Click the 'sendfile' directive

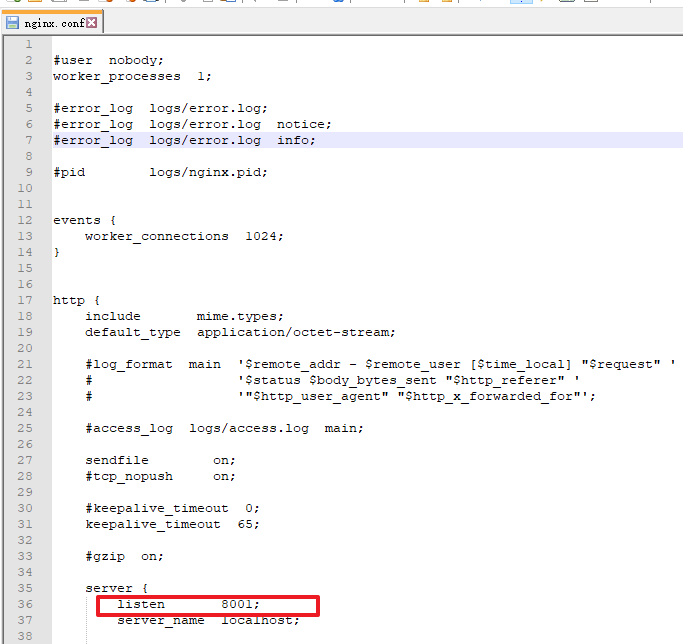(117, 460)
